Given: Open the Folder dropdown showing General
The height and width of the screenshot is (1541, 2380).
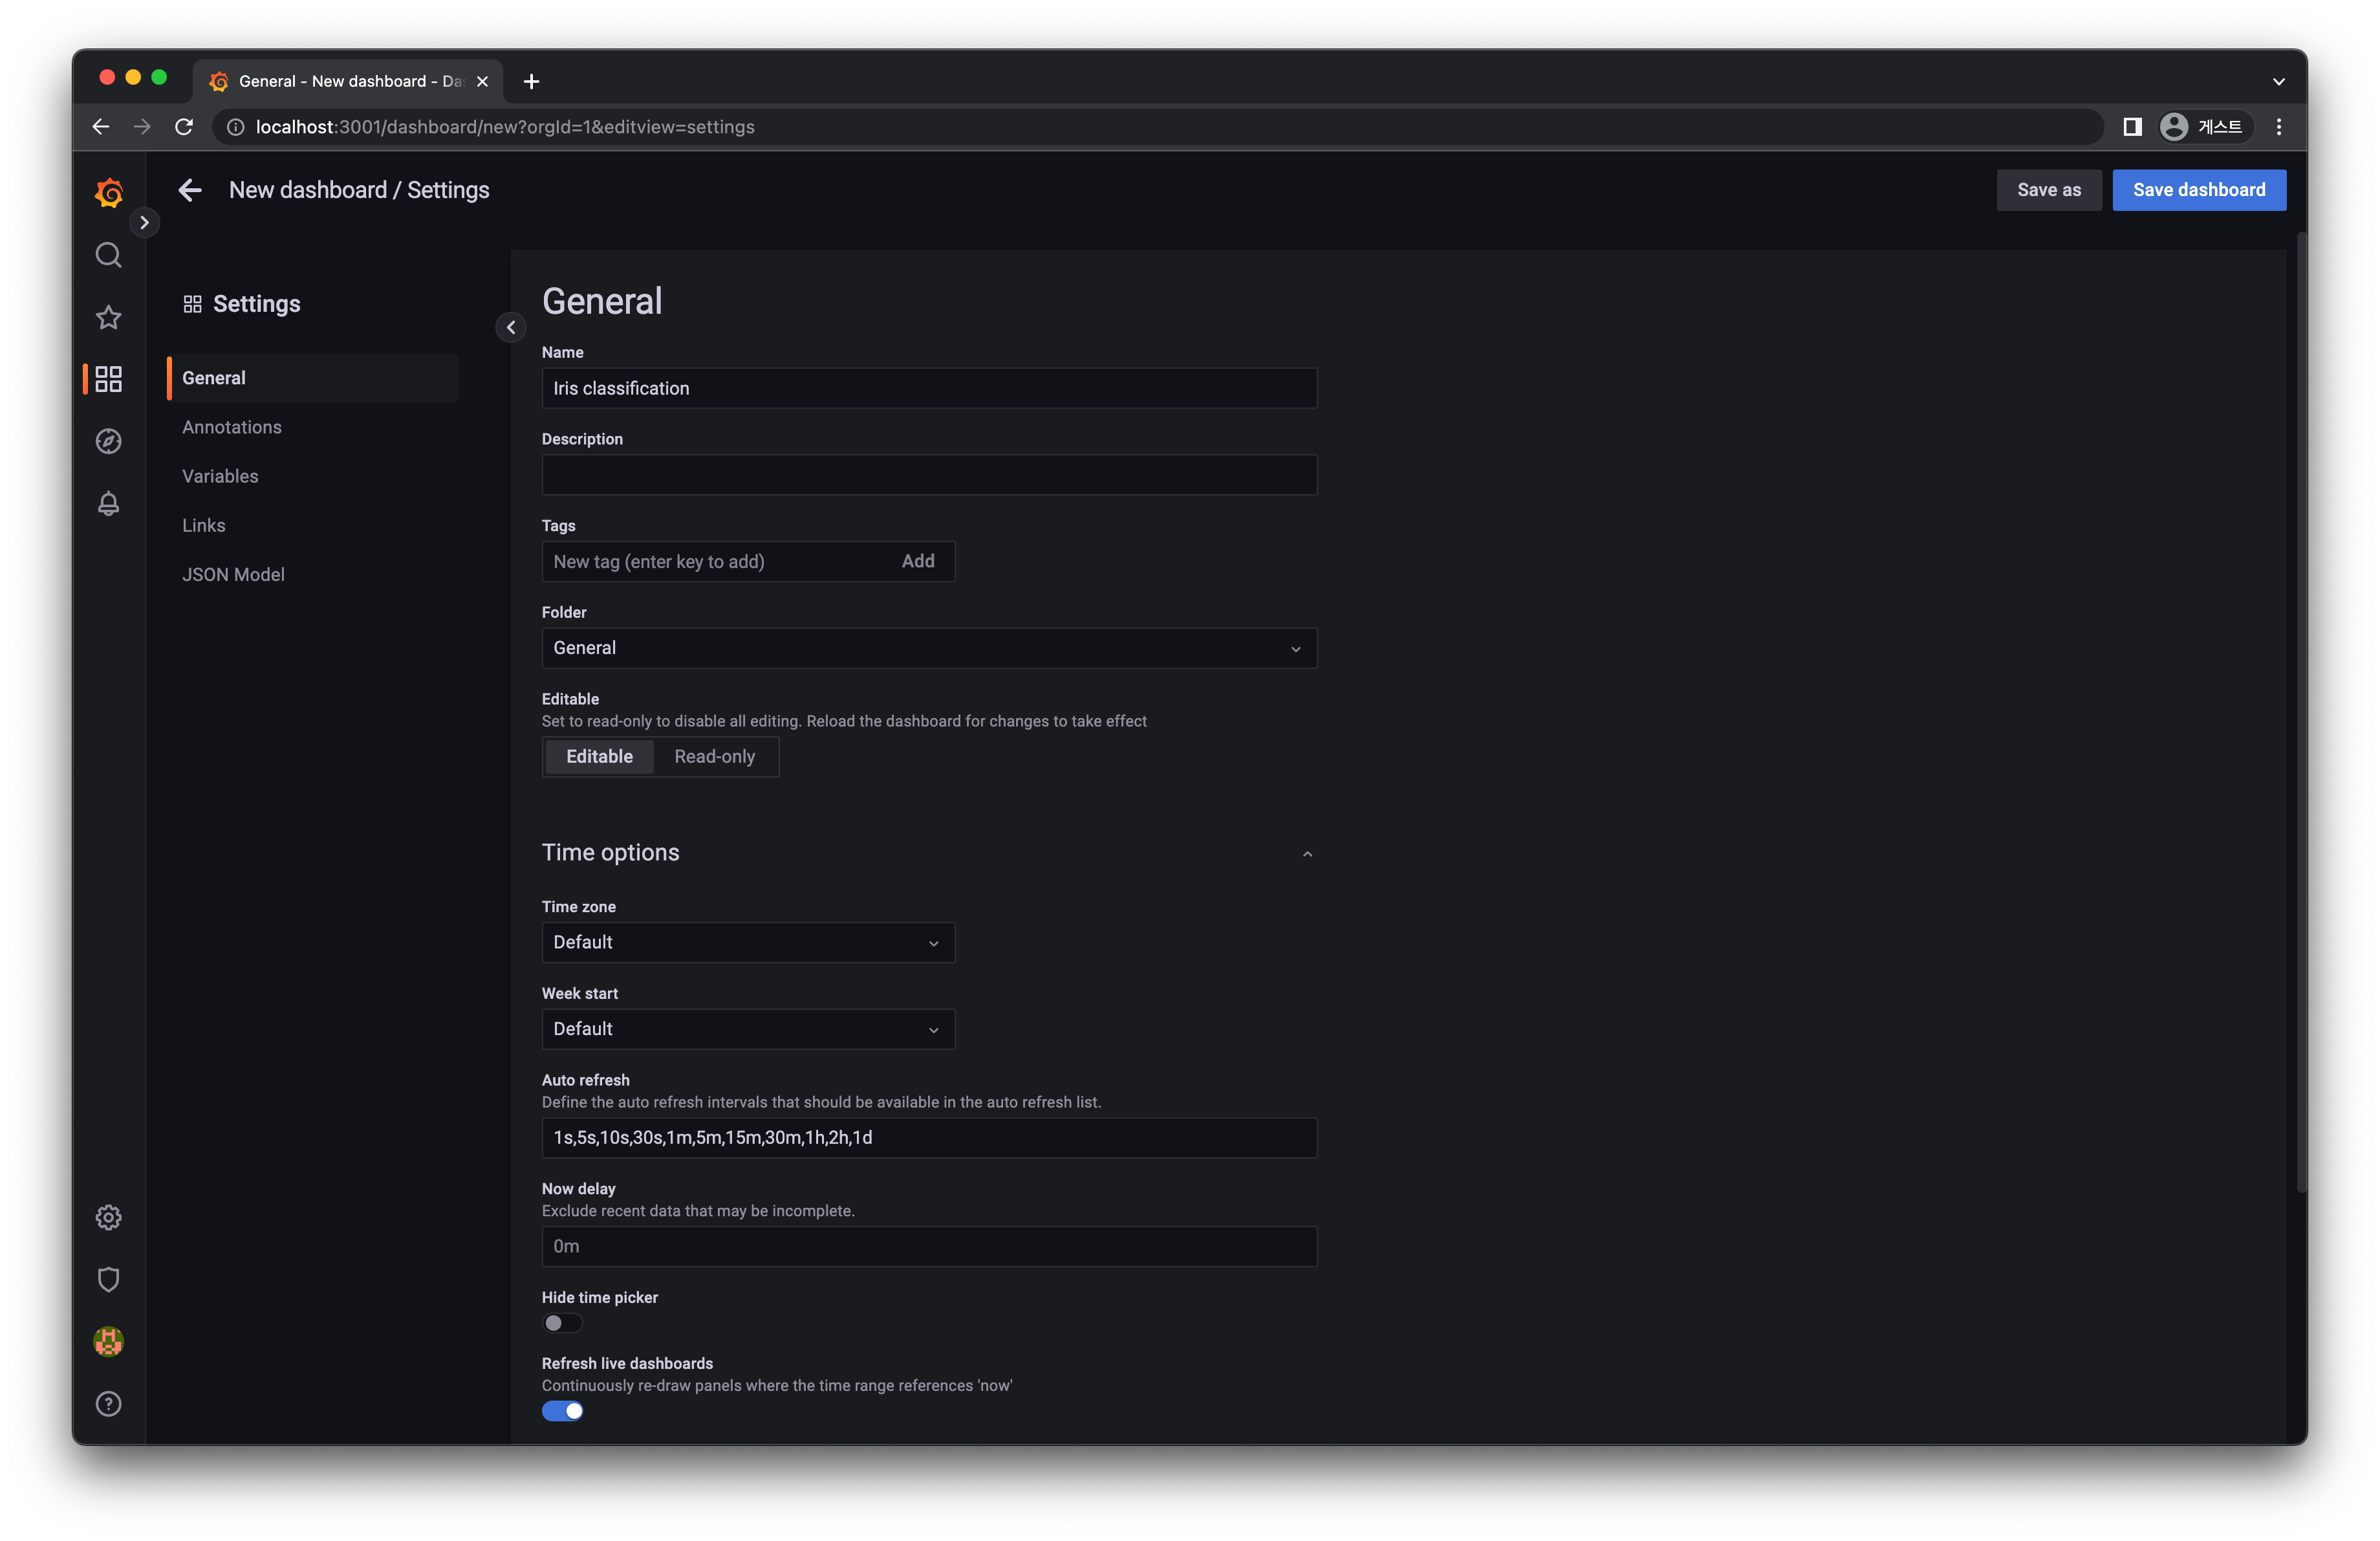Looking at the screenshot, I should point(929,648).
